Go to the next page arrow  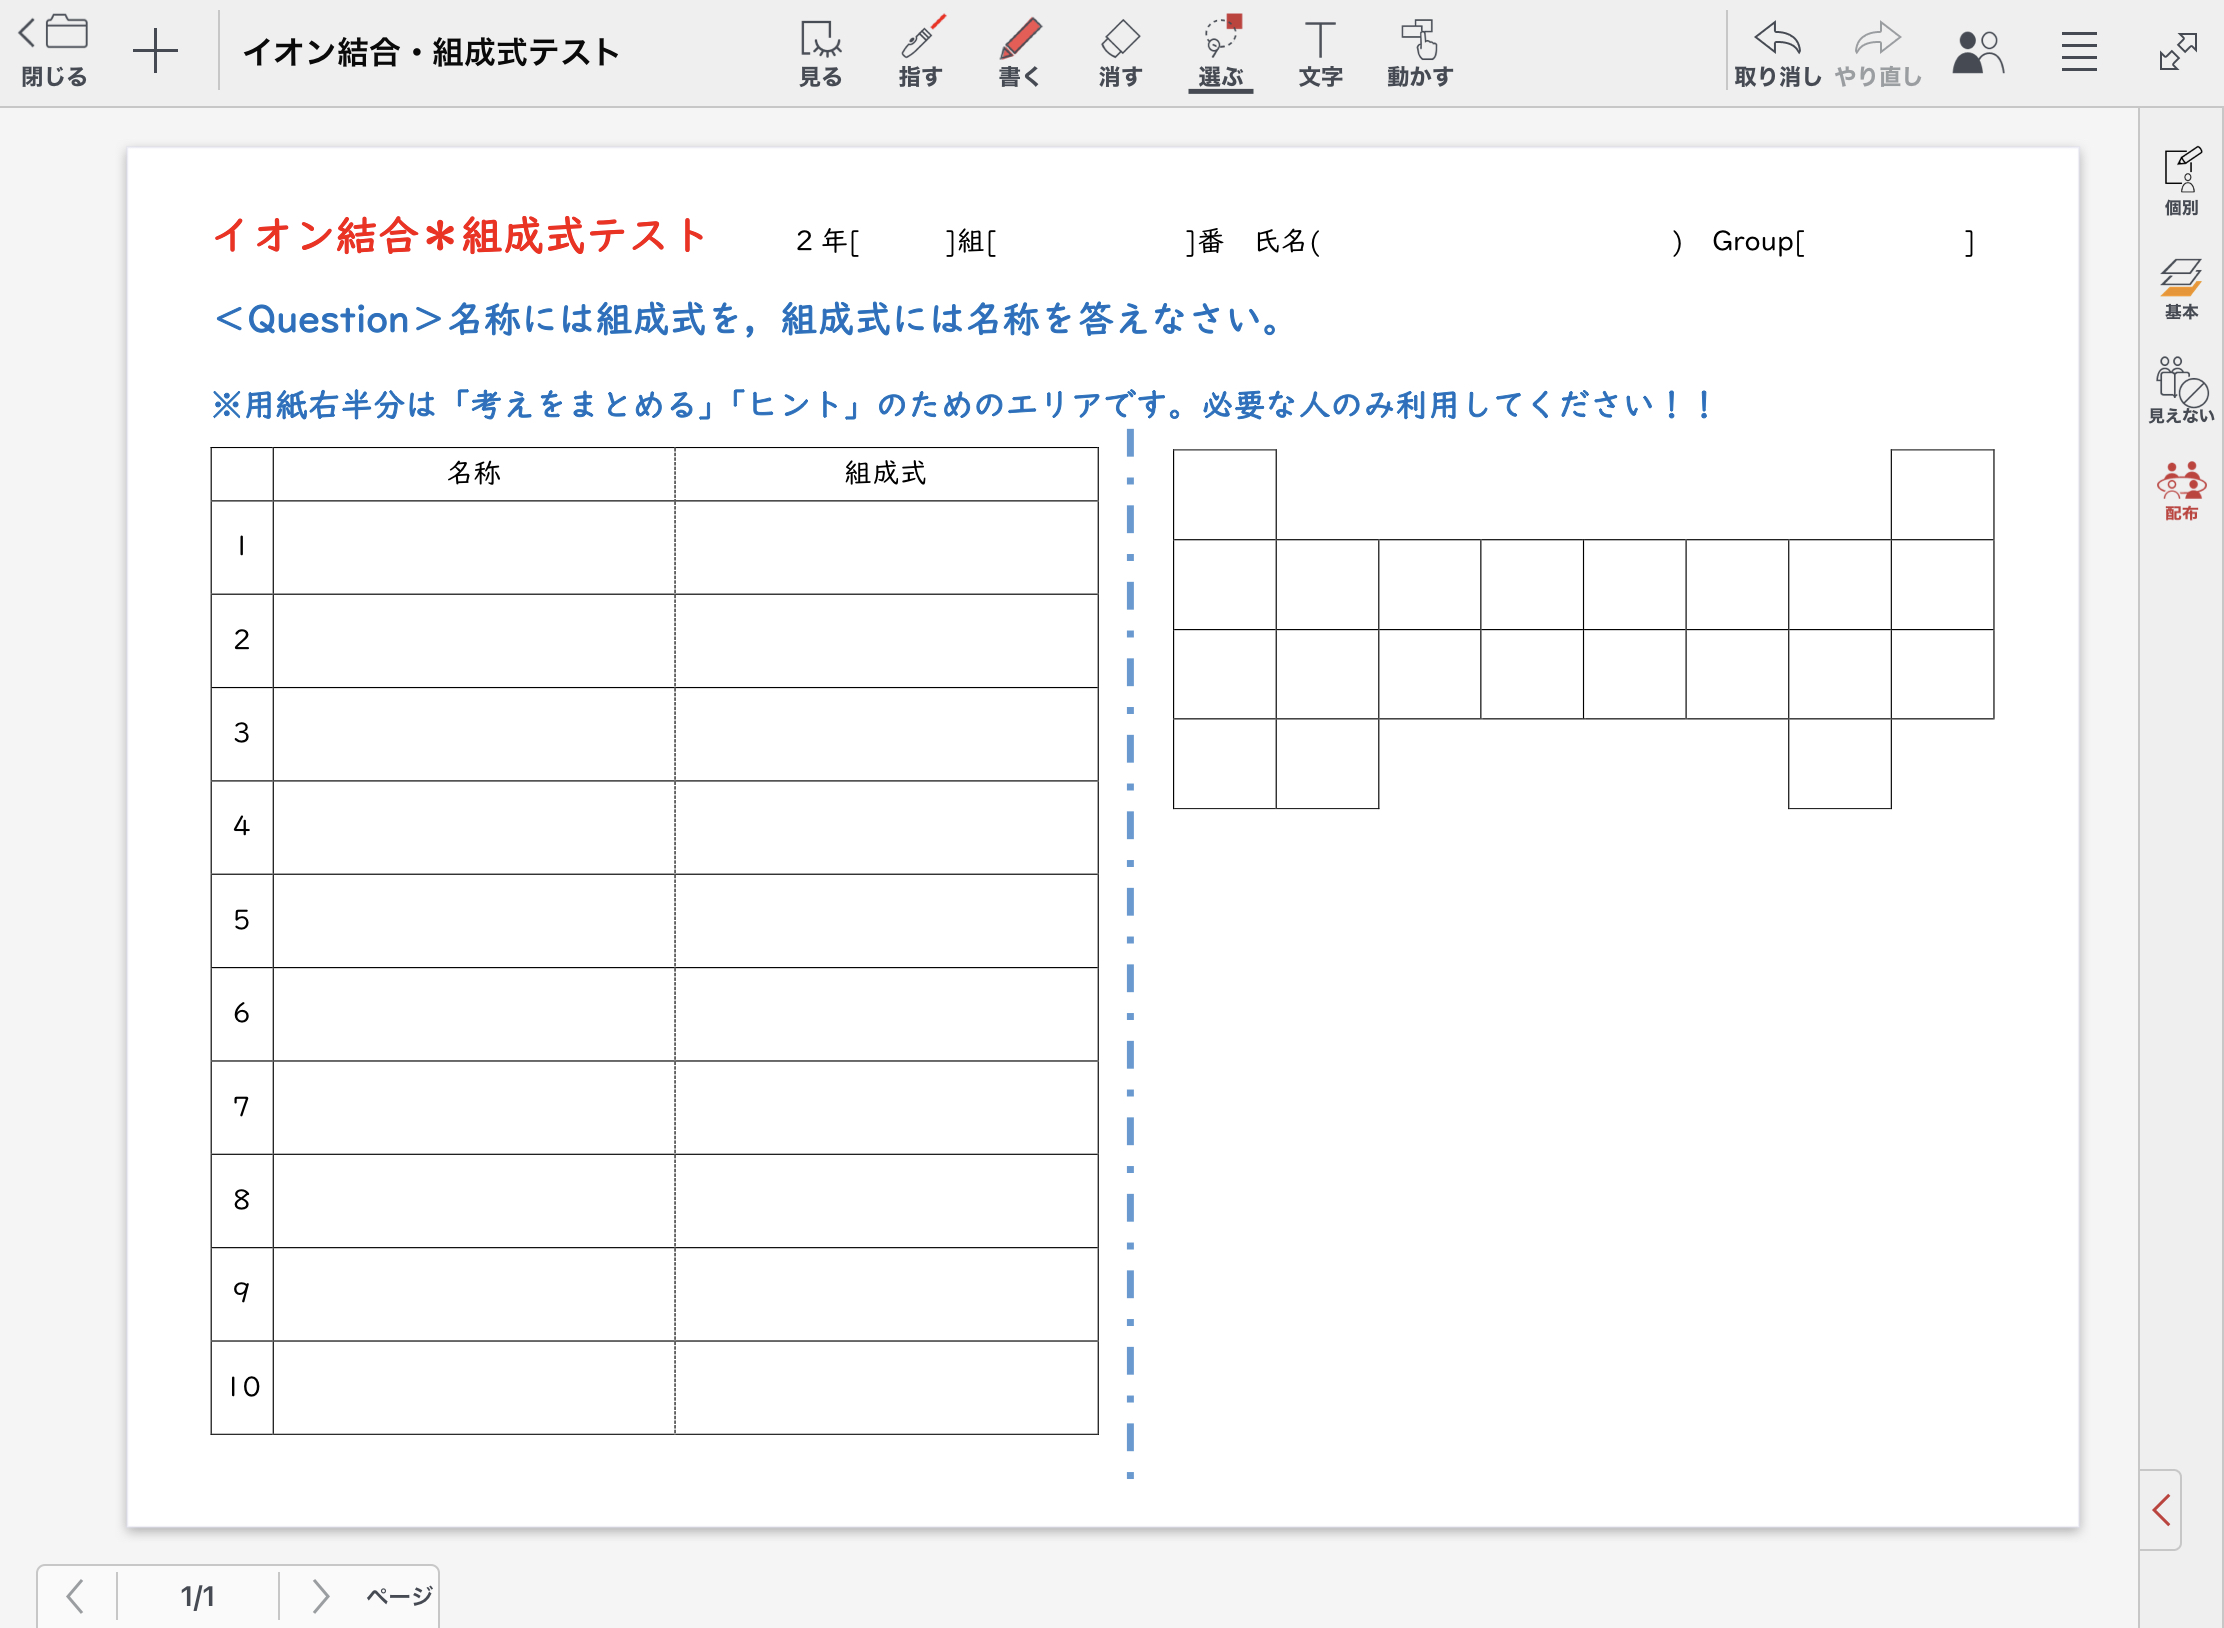[320, 1596]
